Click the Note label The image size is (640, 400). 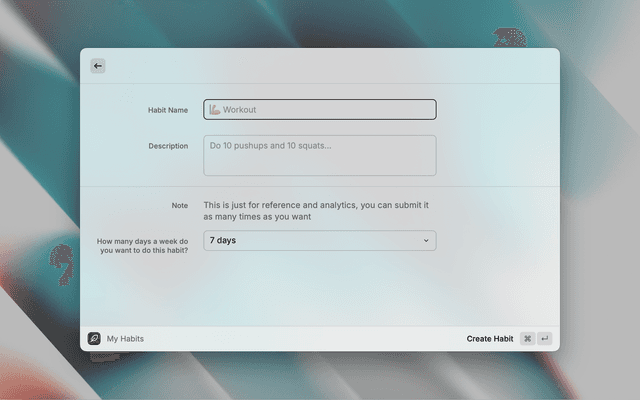(x=179, y=205)
